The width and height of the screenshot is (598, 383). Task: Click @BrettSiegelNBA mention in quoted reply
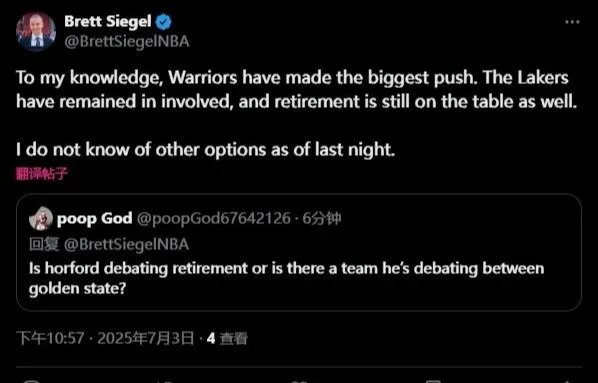pyautogui.click(x=126, y=245)
